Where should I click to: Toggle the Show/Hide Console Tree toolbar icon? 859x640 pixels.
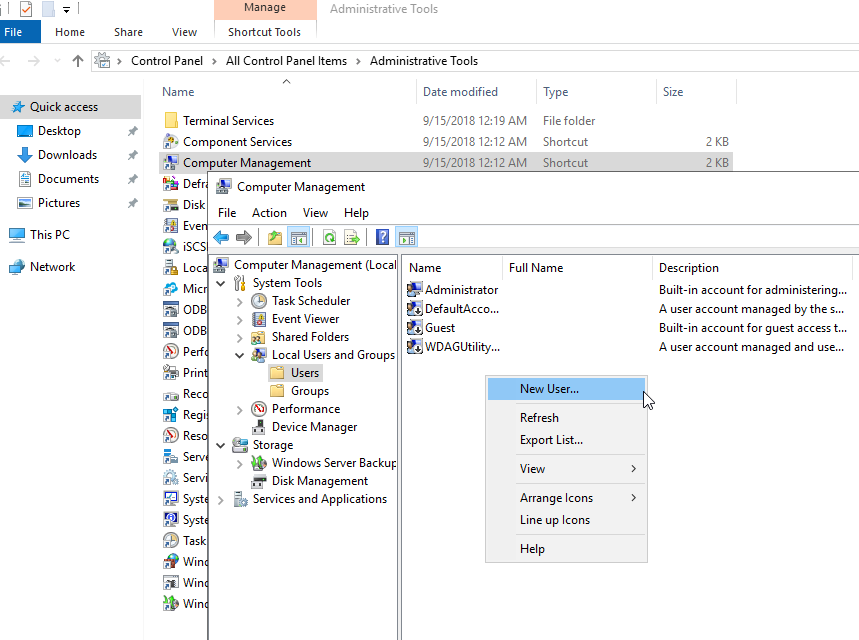point(299,237)
